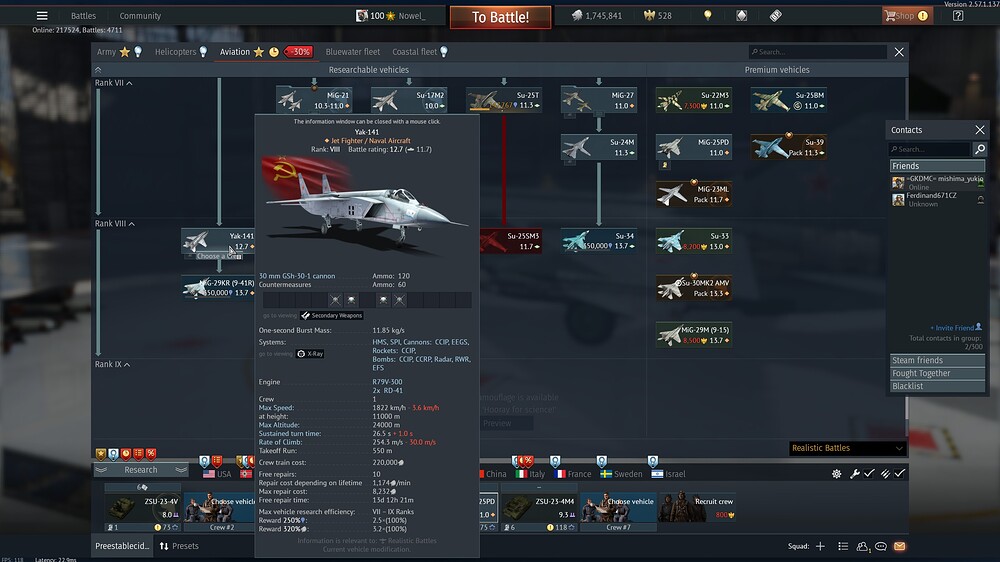1000x562 pixels.
Task: Collapse the Rank IX section
Action: [x=112, y=364]
